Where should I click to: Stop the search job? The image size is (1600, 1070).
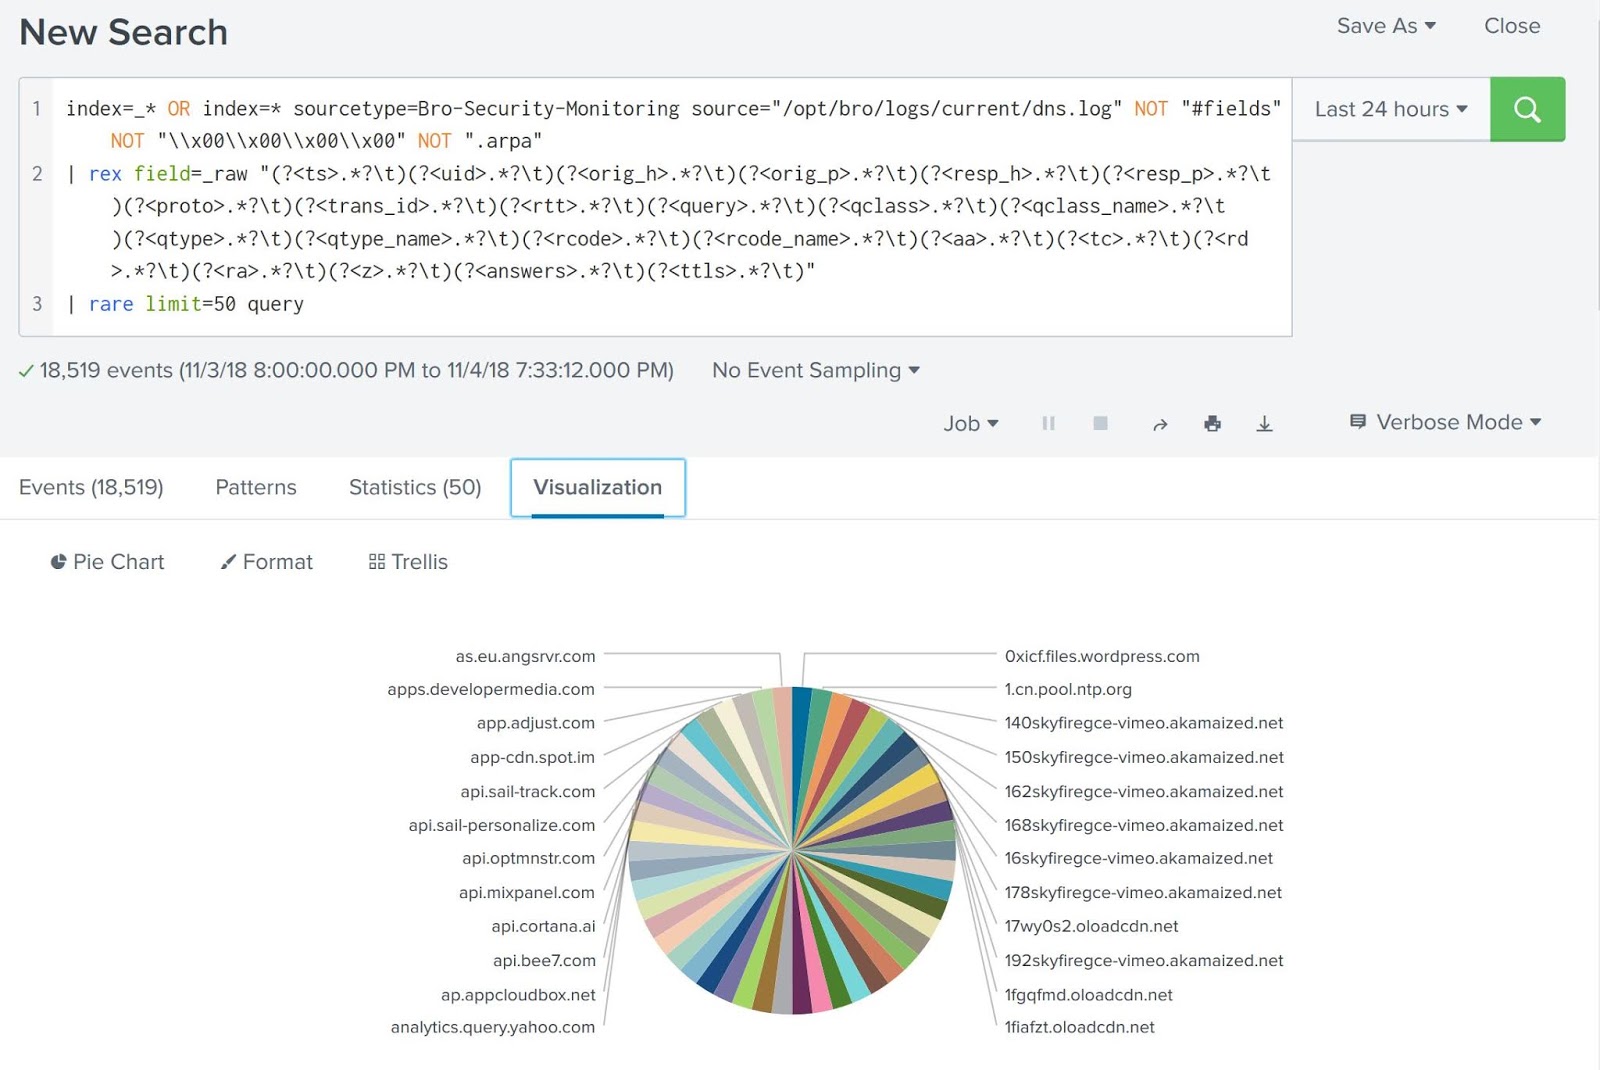(x=1100, y=422)
